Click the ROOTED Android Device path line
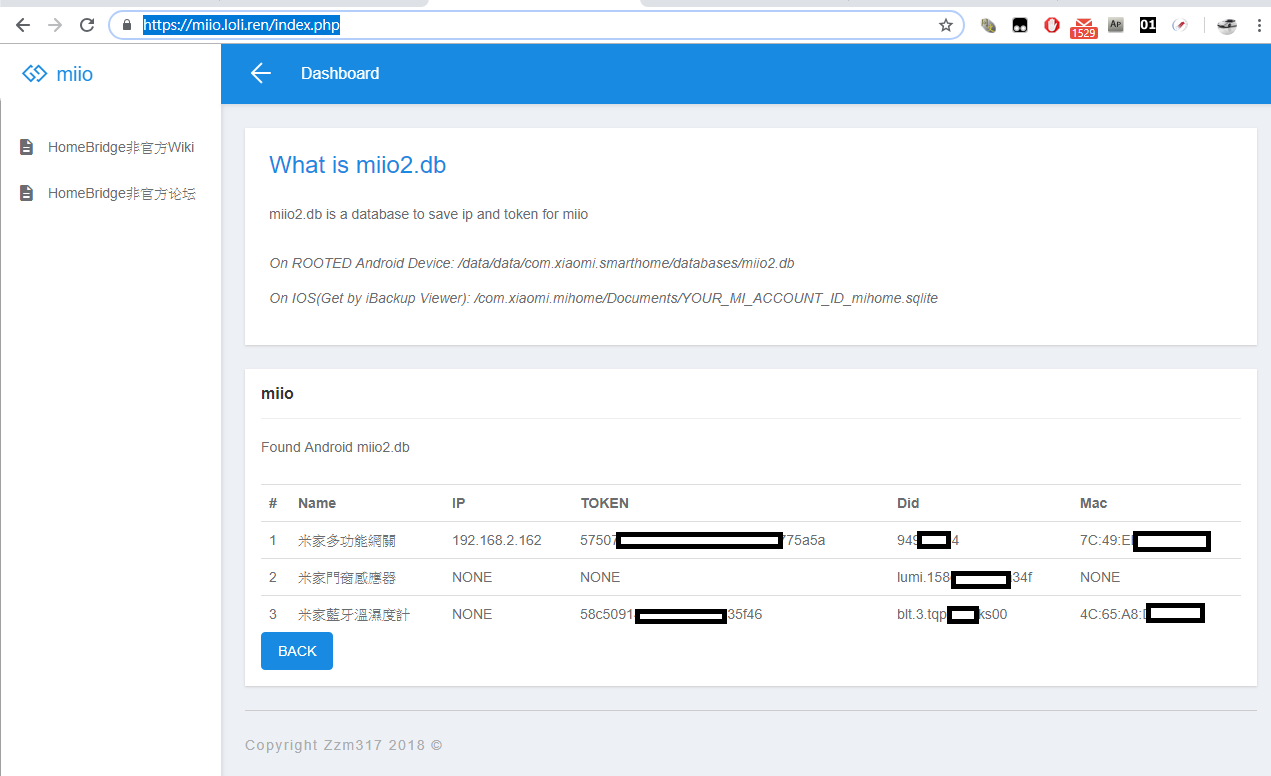Image resolution: width=1271 pixels, height=776 pixels. pos(532,263)
